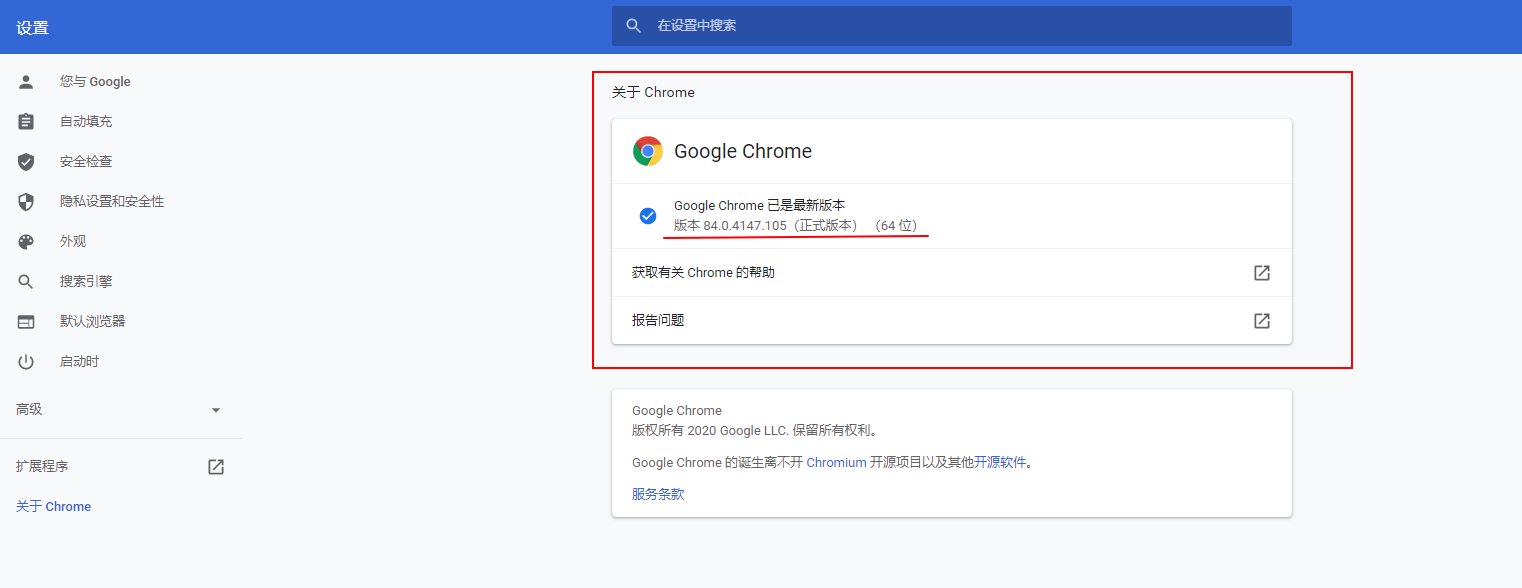
Task: Click the power icon for 启动时
Action: pos(26,362)
